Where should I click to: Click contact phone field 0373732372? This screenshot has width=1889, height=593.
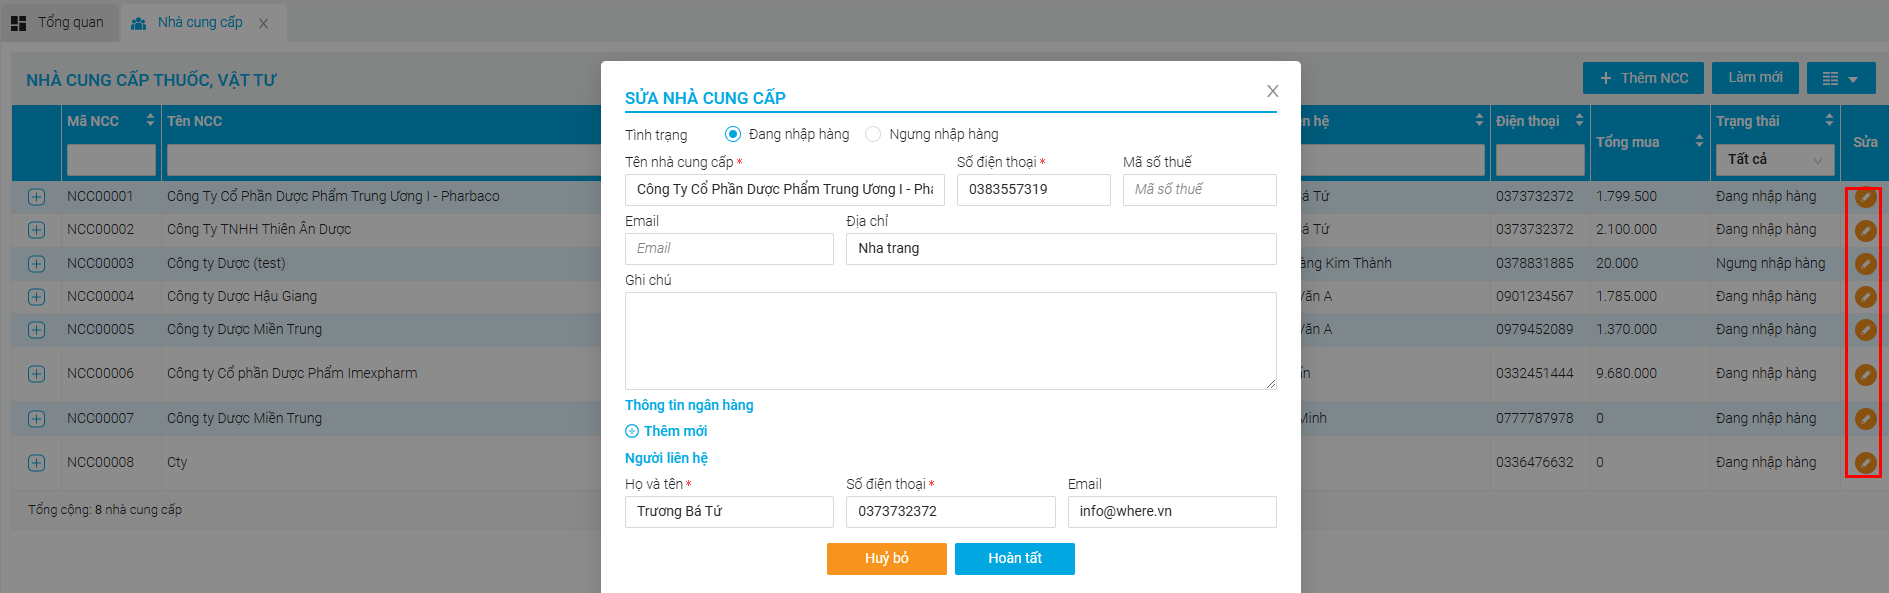[950, 512]
